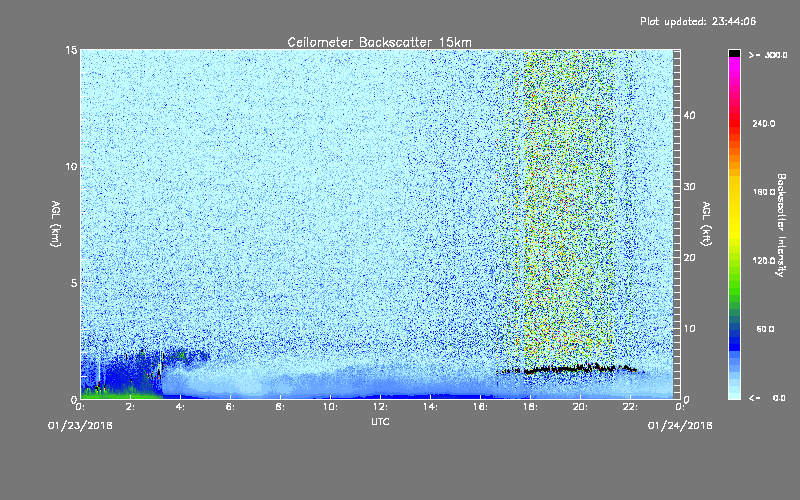Click the '22:' hour tick on UTC axis
Viewport: 800px width, 500px height.
click(x=630, y=407)
